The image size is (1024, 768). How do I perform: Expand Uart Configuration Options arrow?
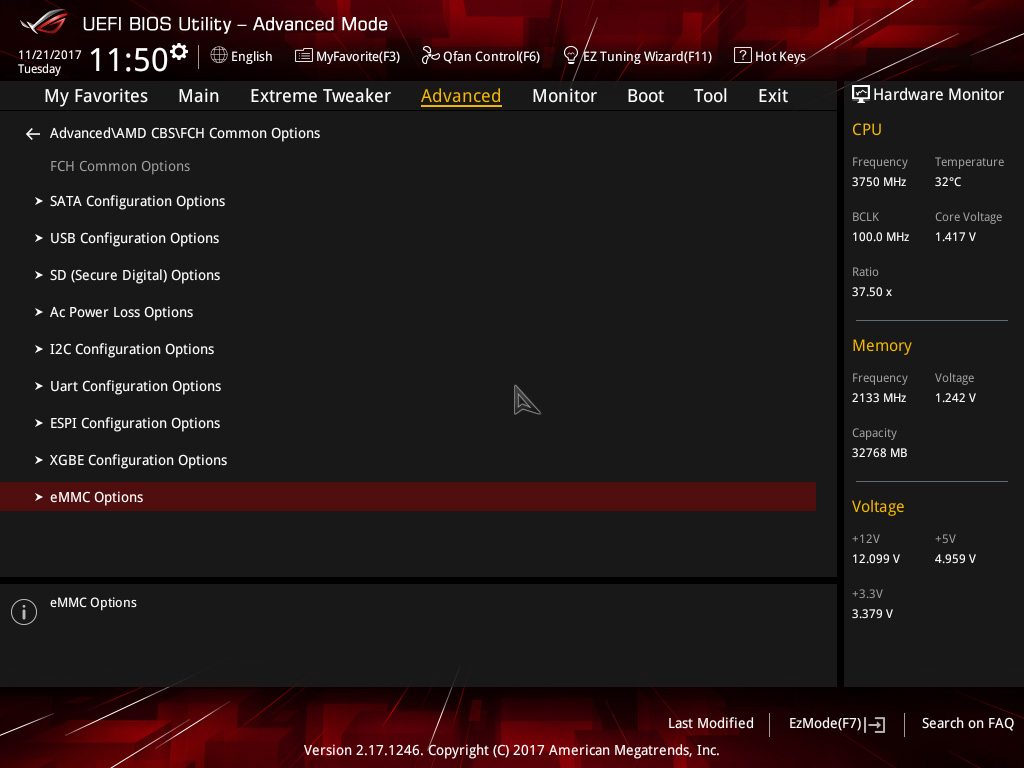(x=39, y=386)
